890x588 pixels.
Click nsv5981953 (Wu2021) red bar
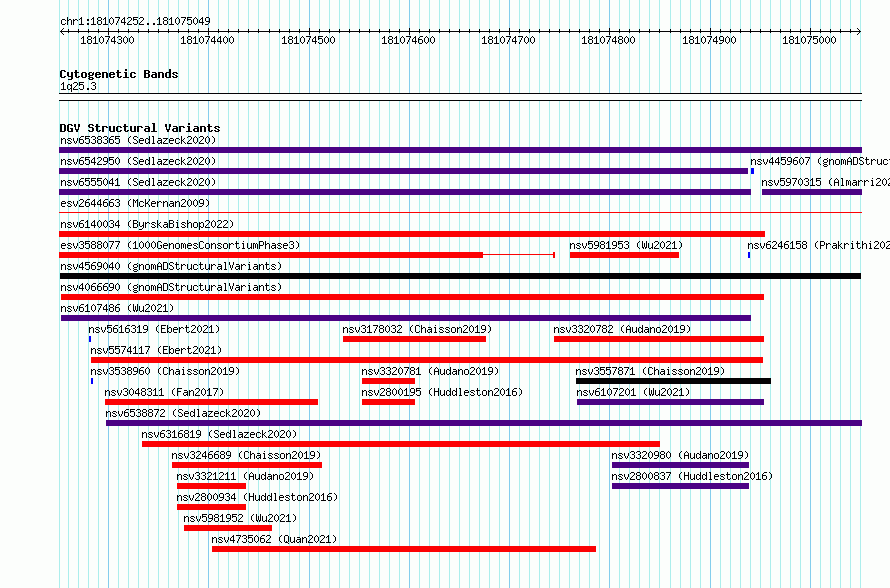point(624,255)
